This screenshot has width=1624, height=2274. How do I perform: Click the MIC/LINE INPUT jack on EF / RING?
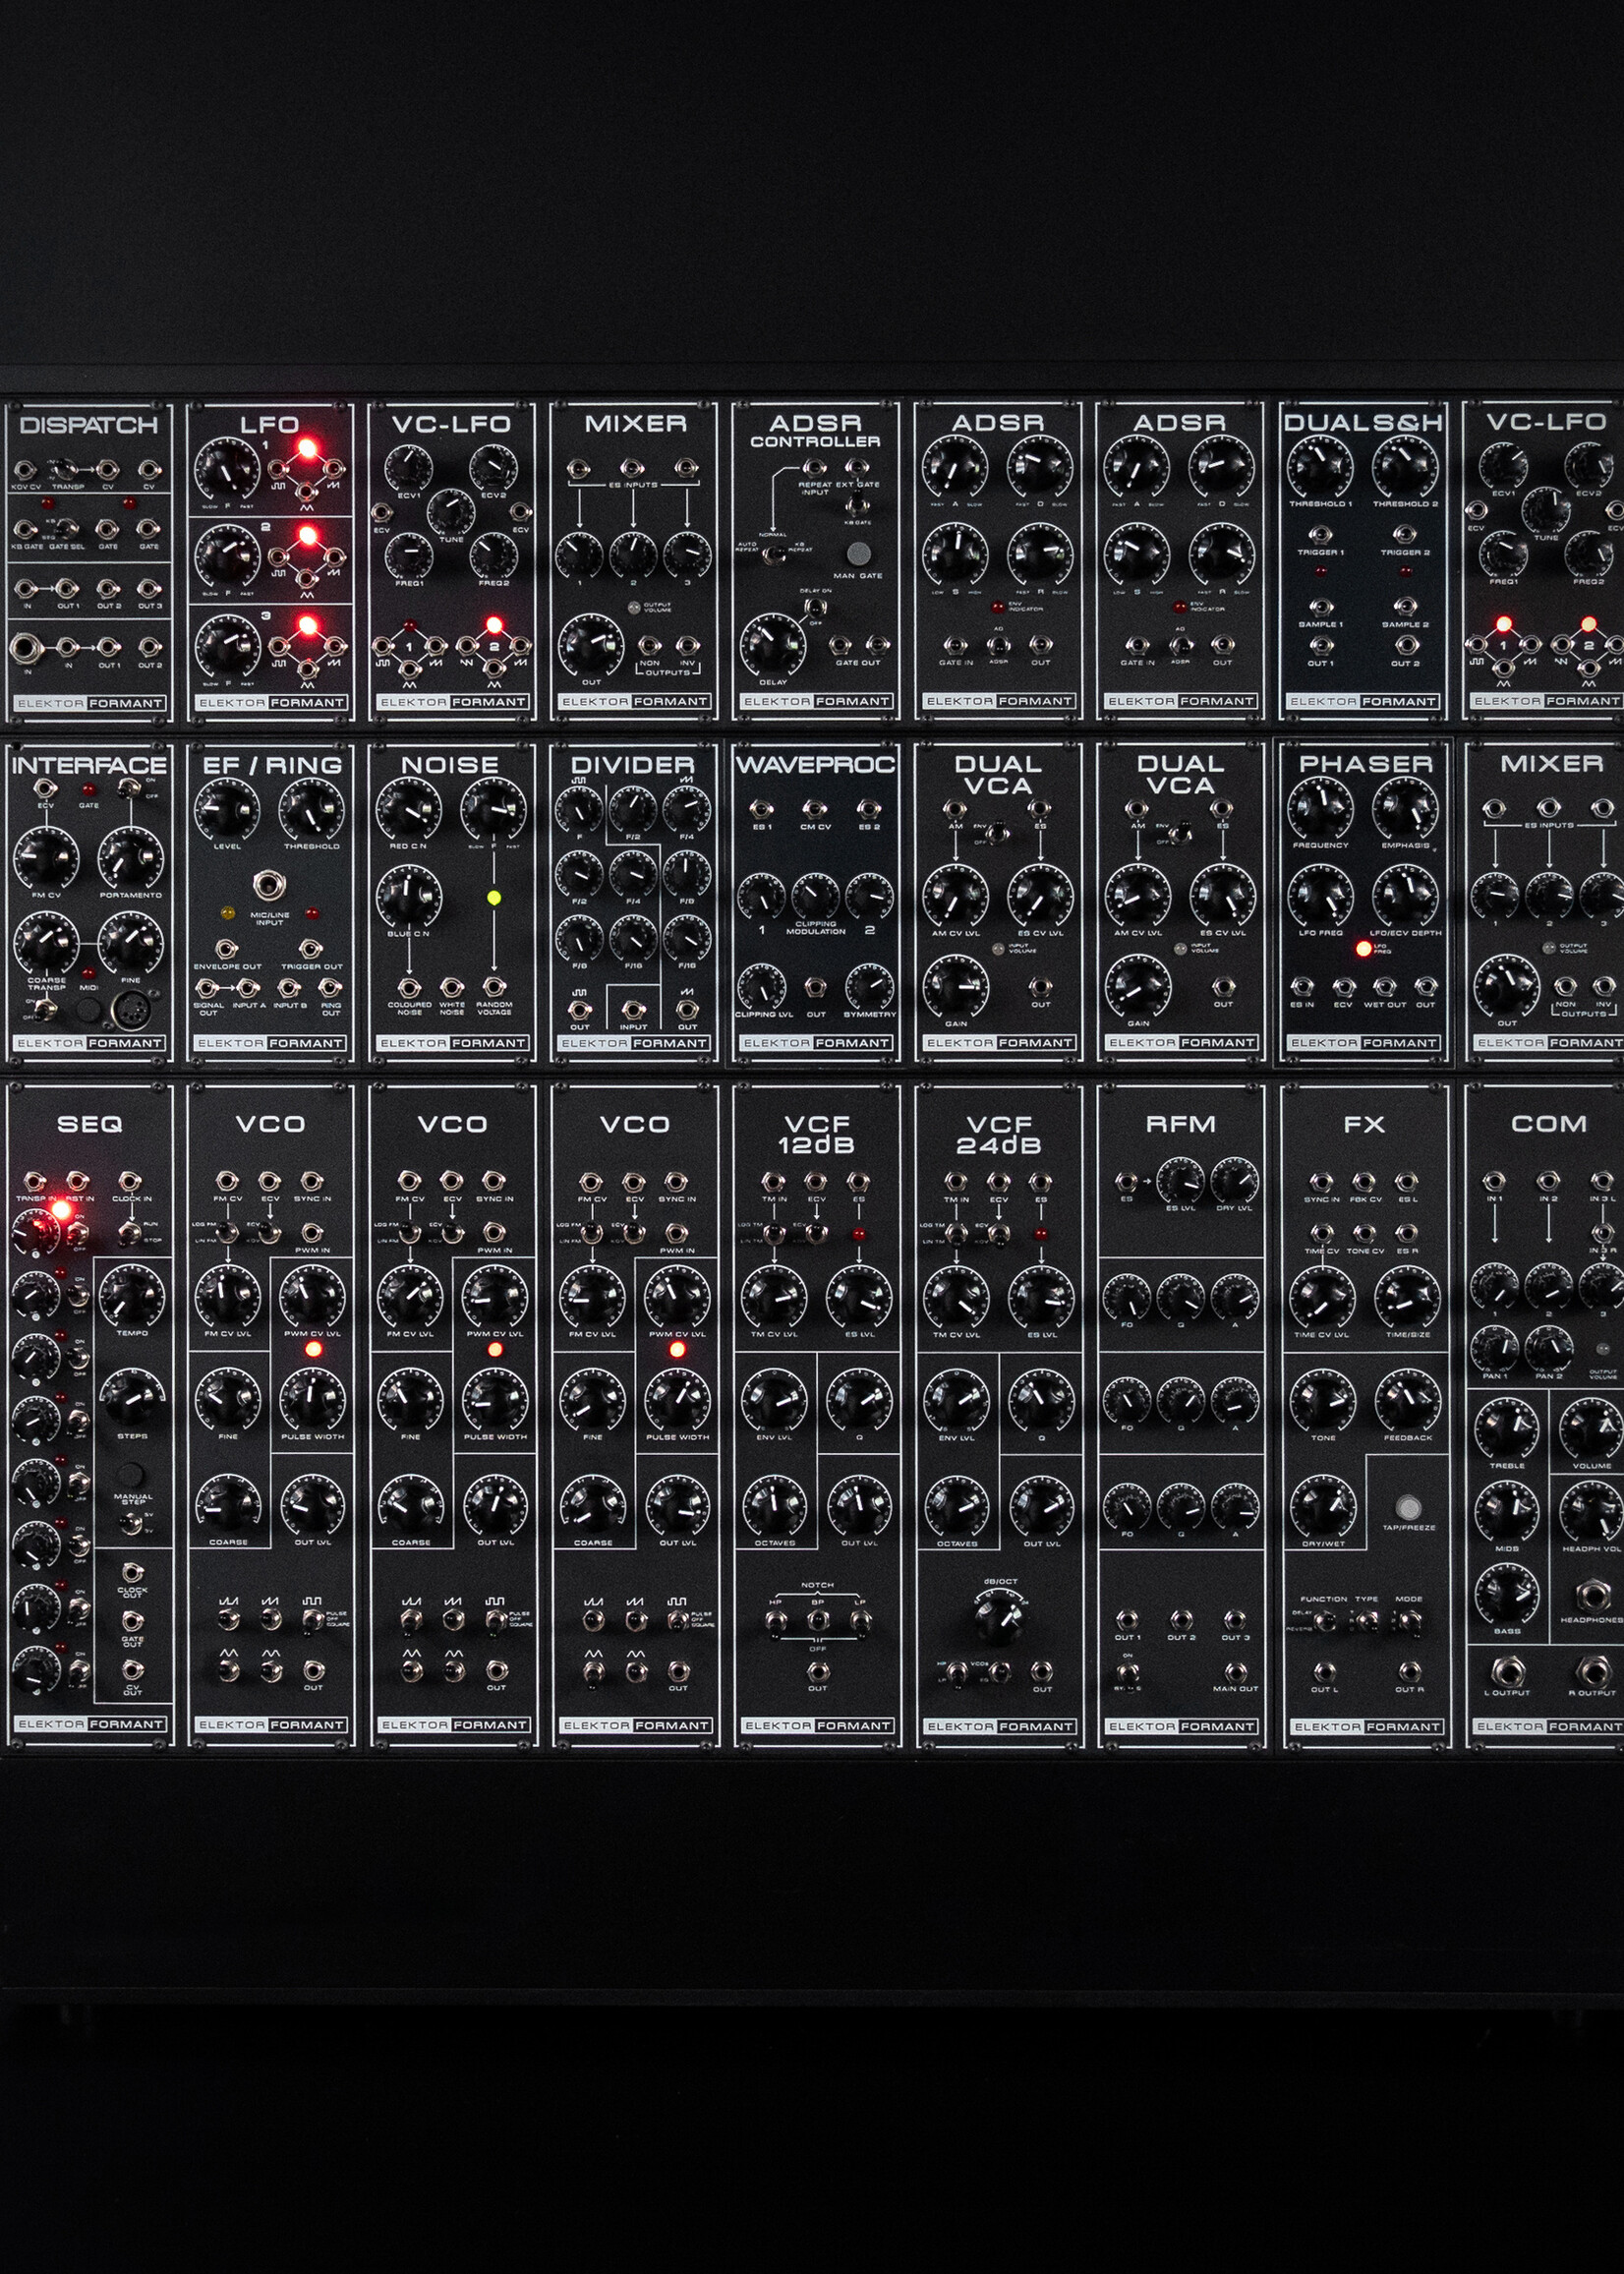point(268,886)
